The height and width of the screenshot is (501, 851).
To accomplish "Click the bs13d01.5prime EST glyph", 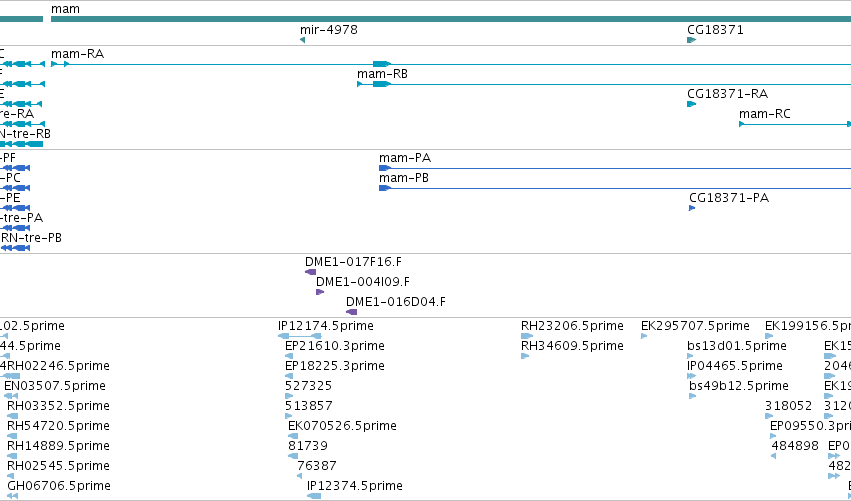I will coord(690,356).
